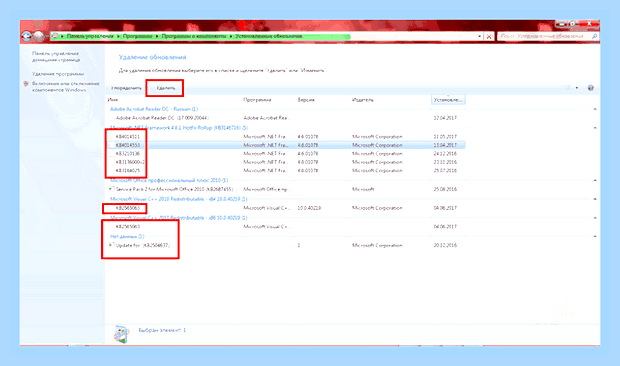Screen dimensions: 620x366
Task: Click Microsoft Office профессиональный плюс 2010 group header
Action: (x=169, y=180)
